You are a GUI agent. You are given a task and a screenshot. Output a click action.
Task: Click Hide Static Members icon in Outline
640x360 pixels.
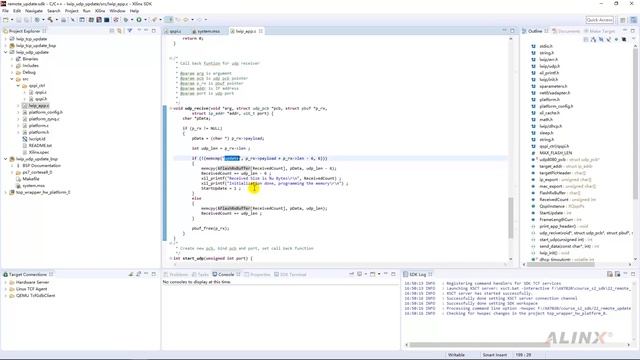[x=609, y=40]
